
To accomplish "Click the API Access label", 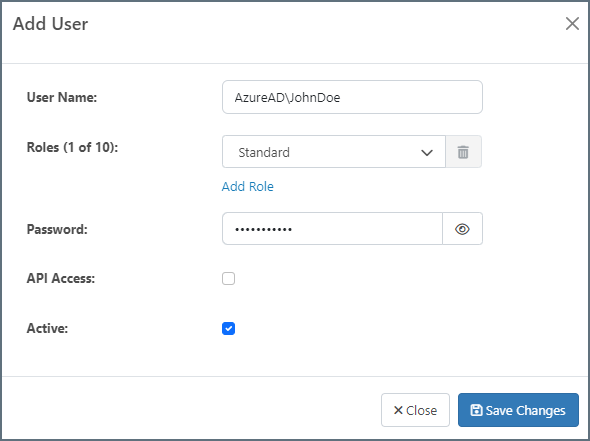I will 61,278.
